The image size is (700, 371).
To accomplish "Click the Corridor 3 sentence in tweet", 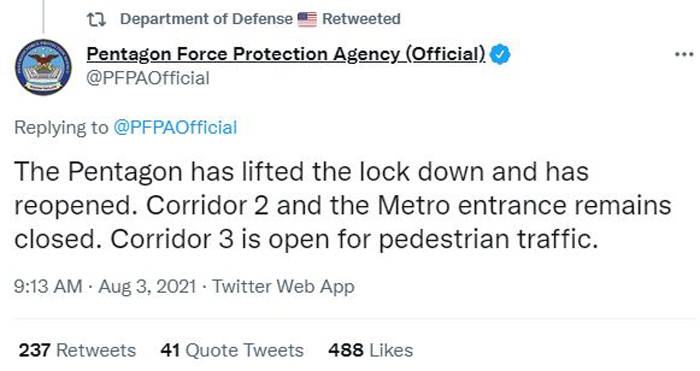I will tap(354, 239).
